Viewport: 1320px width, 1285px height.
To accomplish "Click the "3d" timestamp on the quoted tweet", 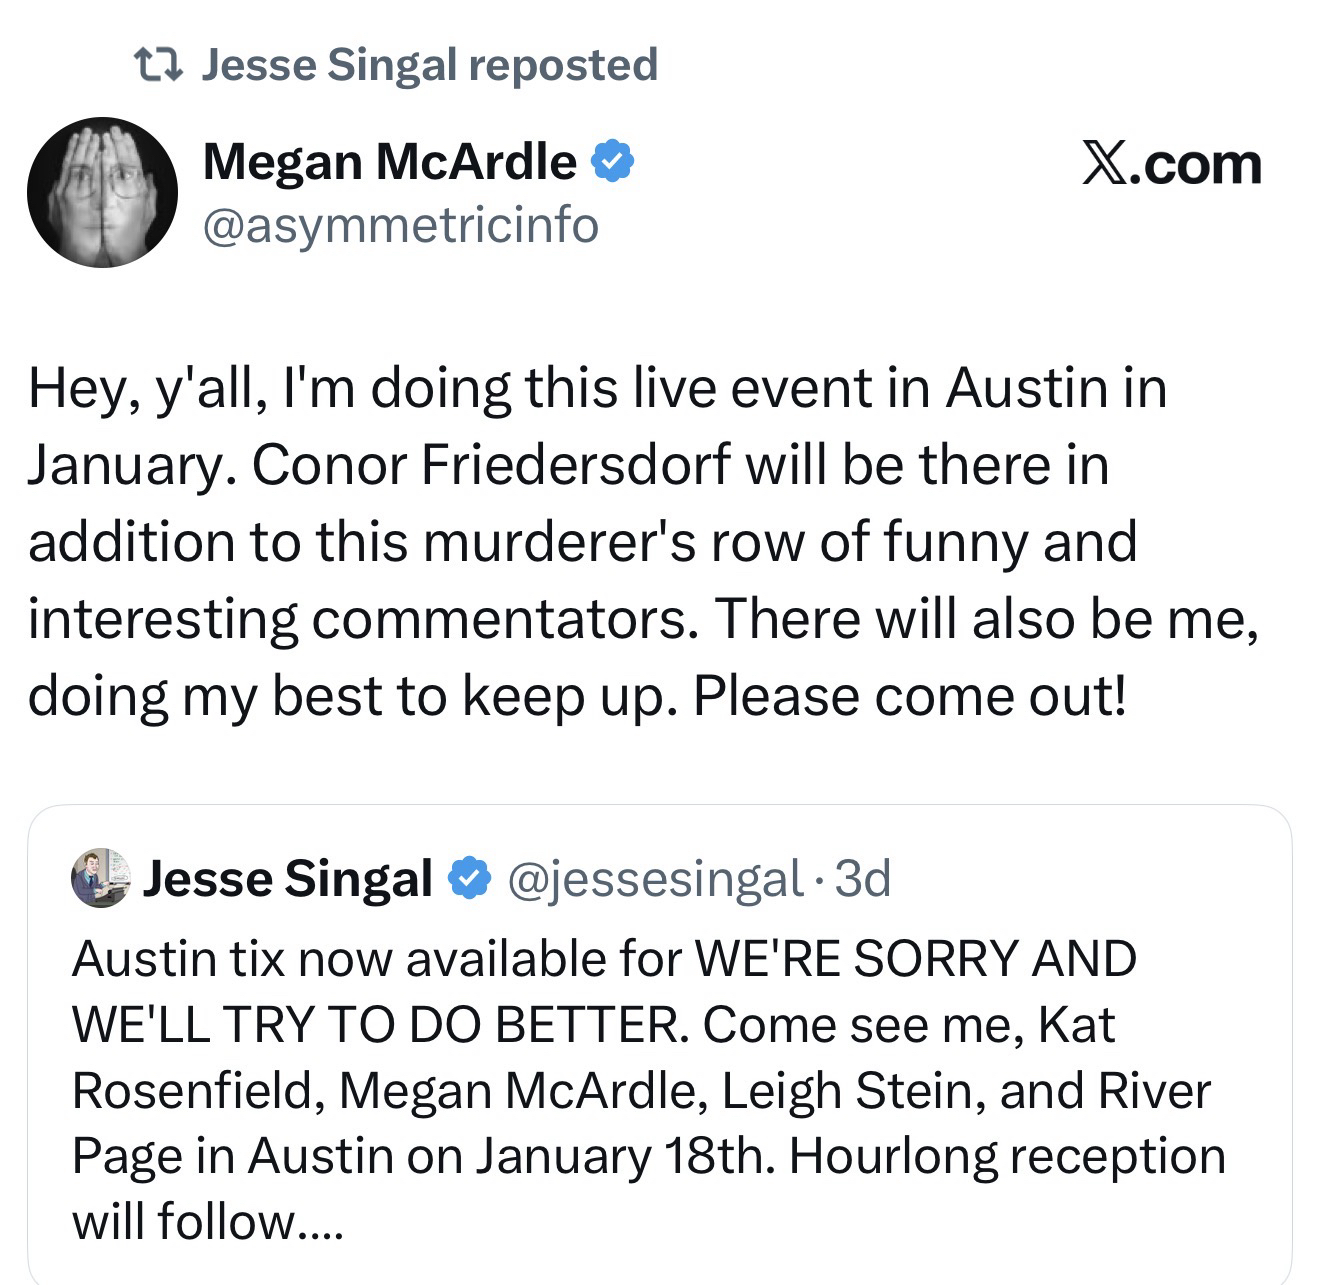I will [862, 879].
